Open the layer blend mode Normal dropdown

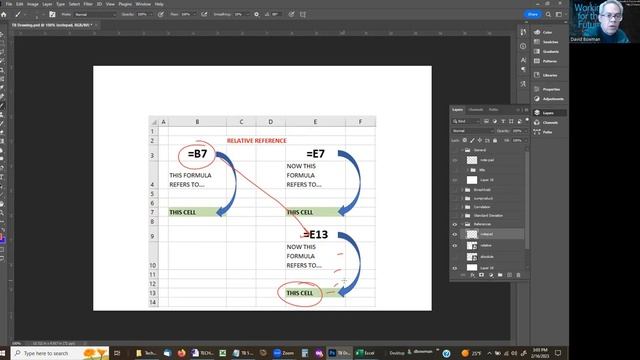click(472, 131)
